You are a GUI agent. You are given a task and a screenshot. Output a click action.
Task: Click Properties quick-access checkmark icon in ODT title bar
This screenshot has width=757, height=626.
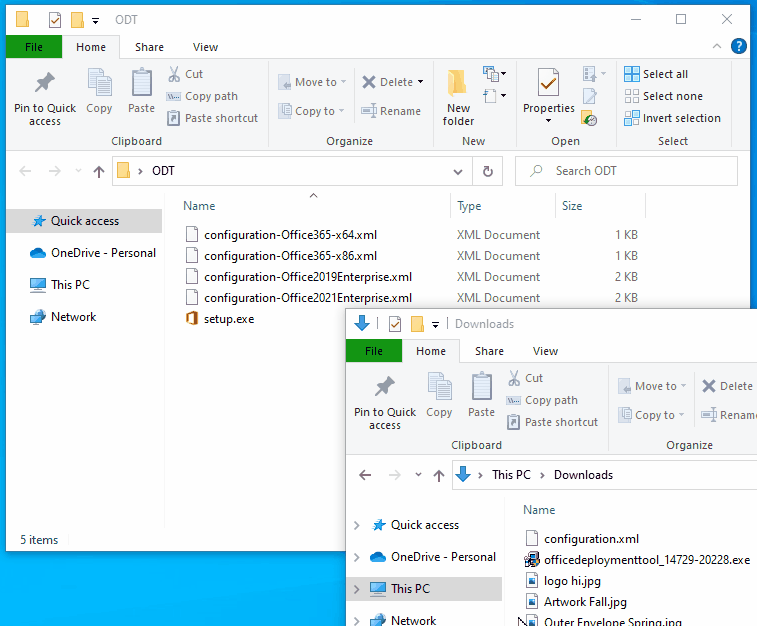(x=55, y=20)
